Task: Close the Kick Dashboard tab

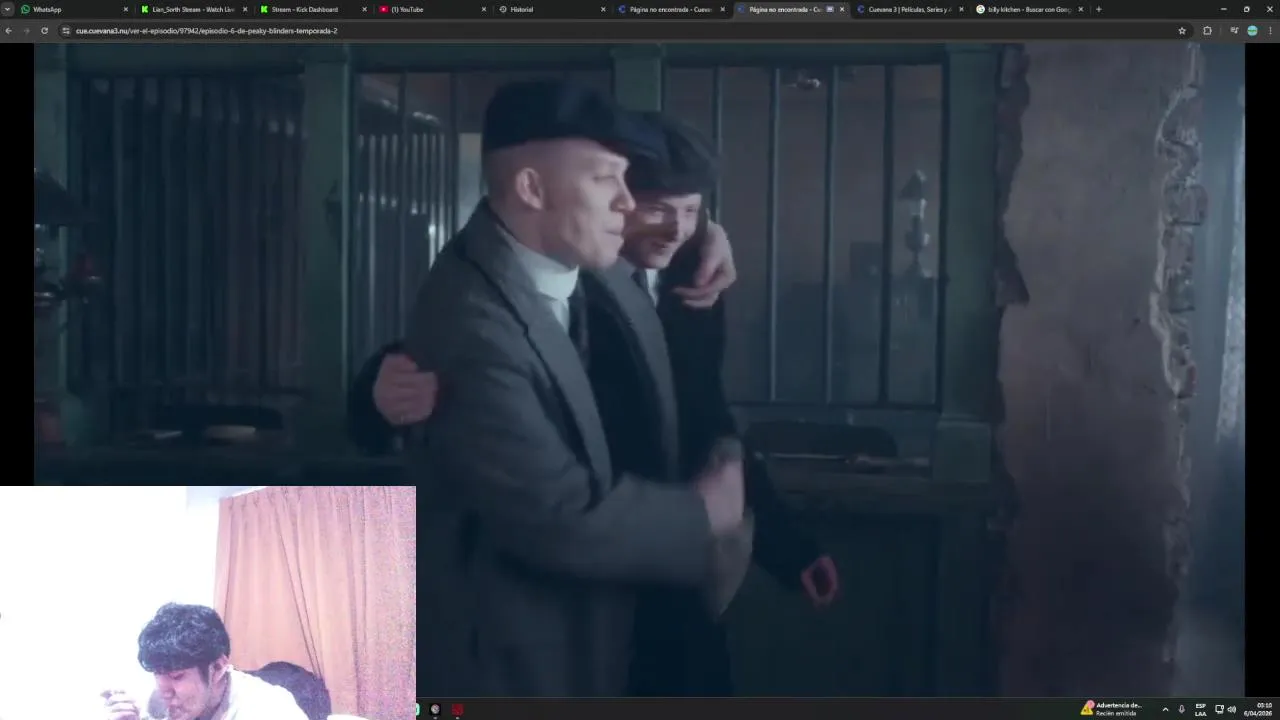Action: pos(364,9)
